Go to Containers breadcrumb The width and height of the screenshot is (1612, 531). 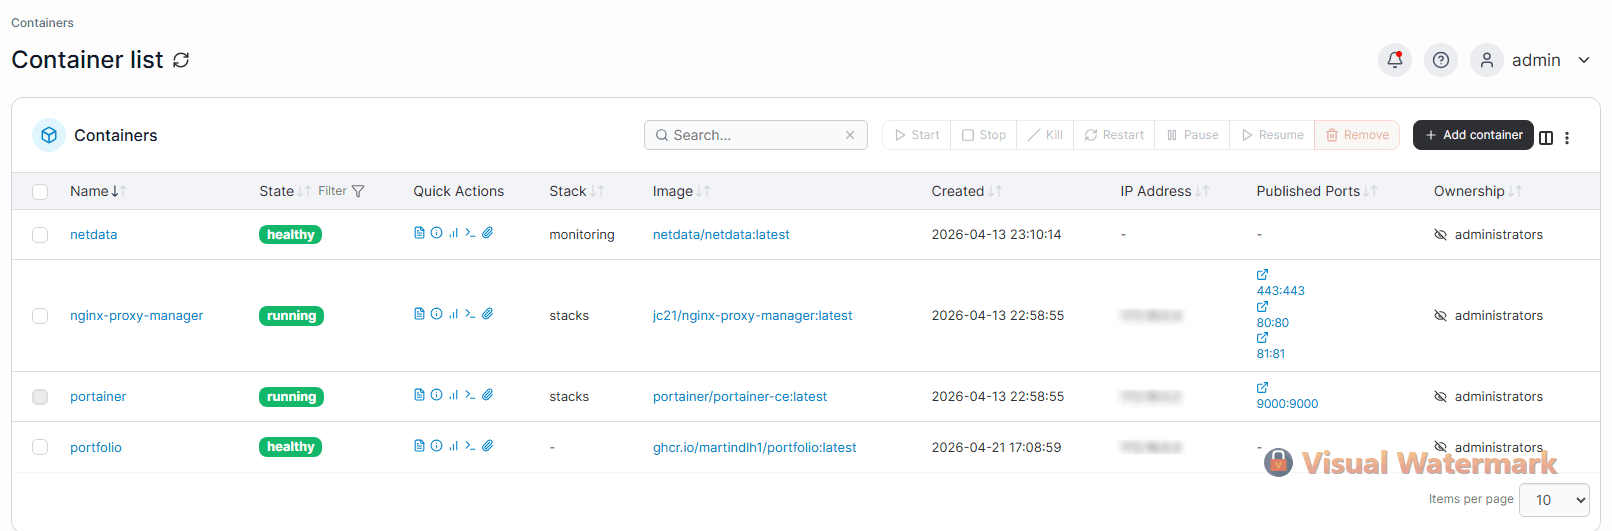pos(42,23)
